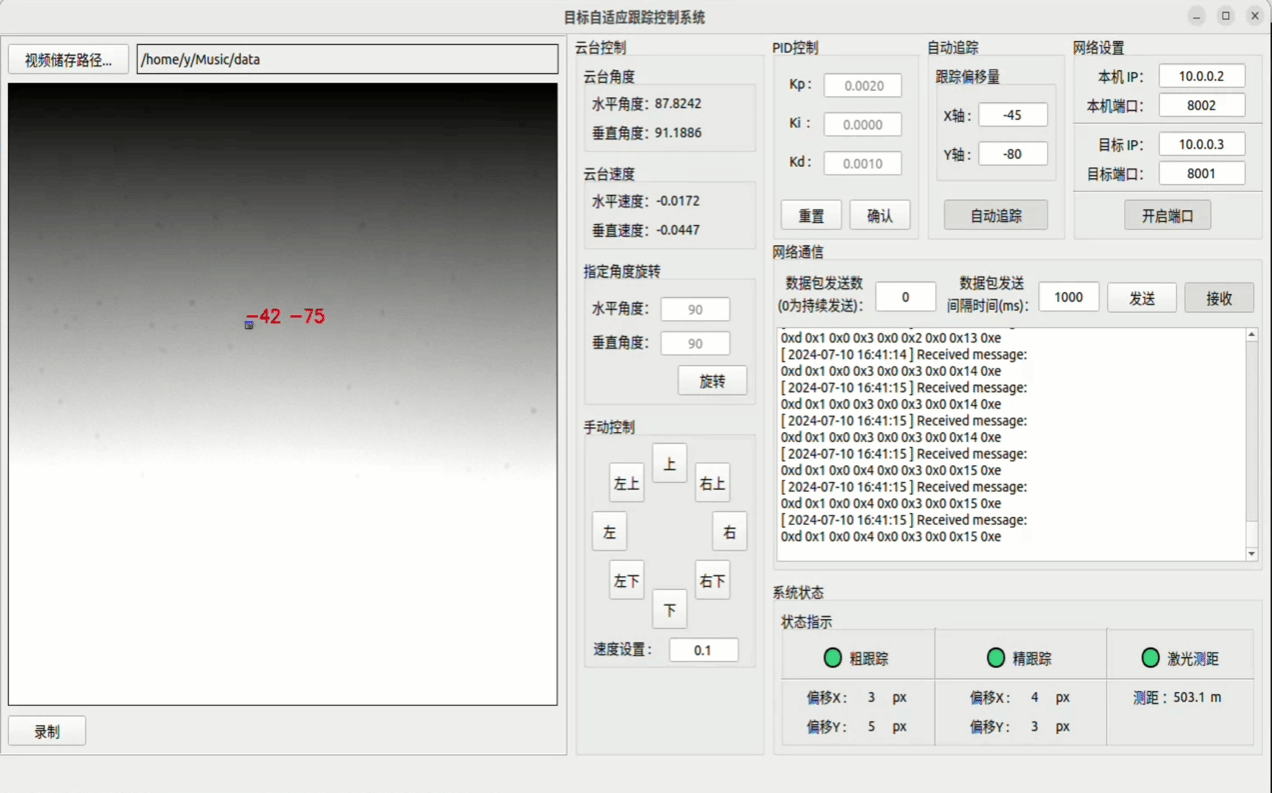Screen dimensions: 1272x793
Task: Click the 右上 direction button
Action: (x=713, y=483)
